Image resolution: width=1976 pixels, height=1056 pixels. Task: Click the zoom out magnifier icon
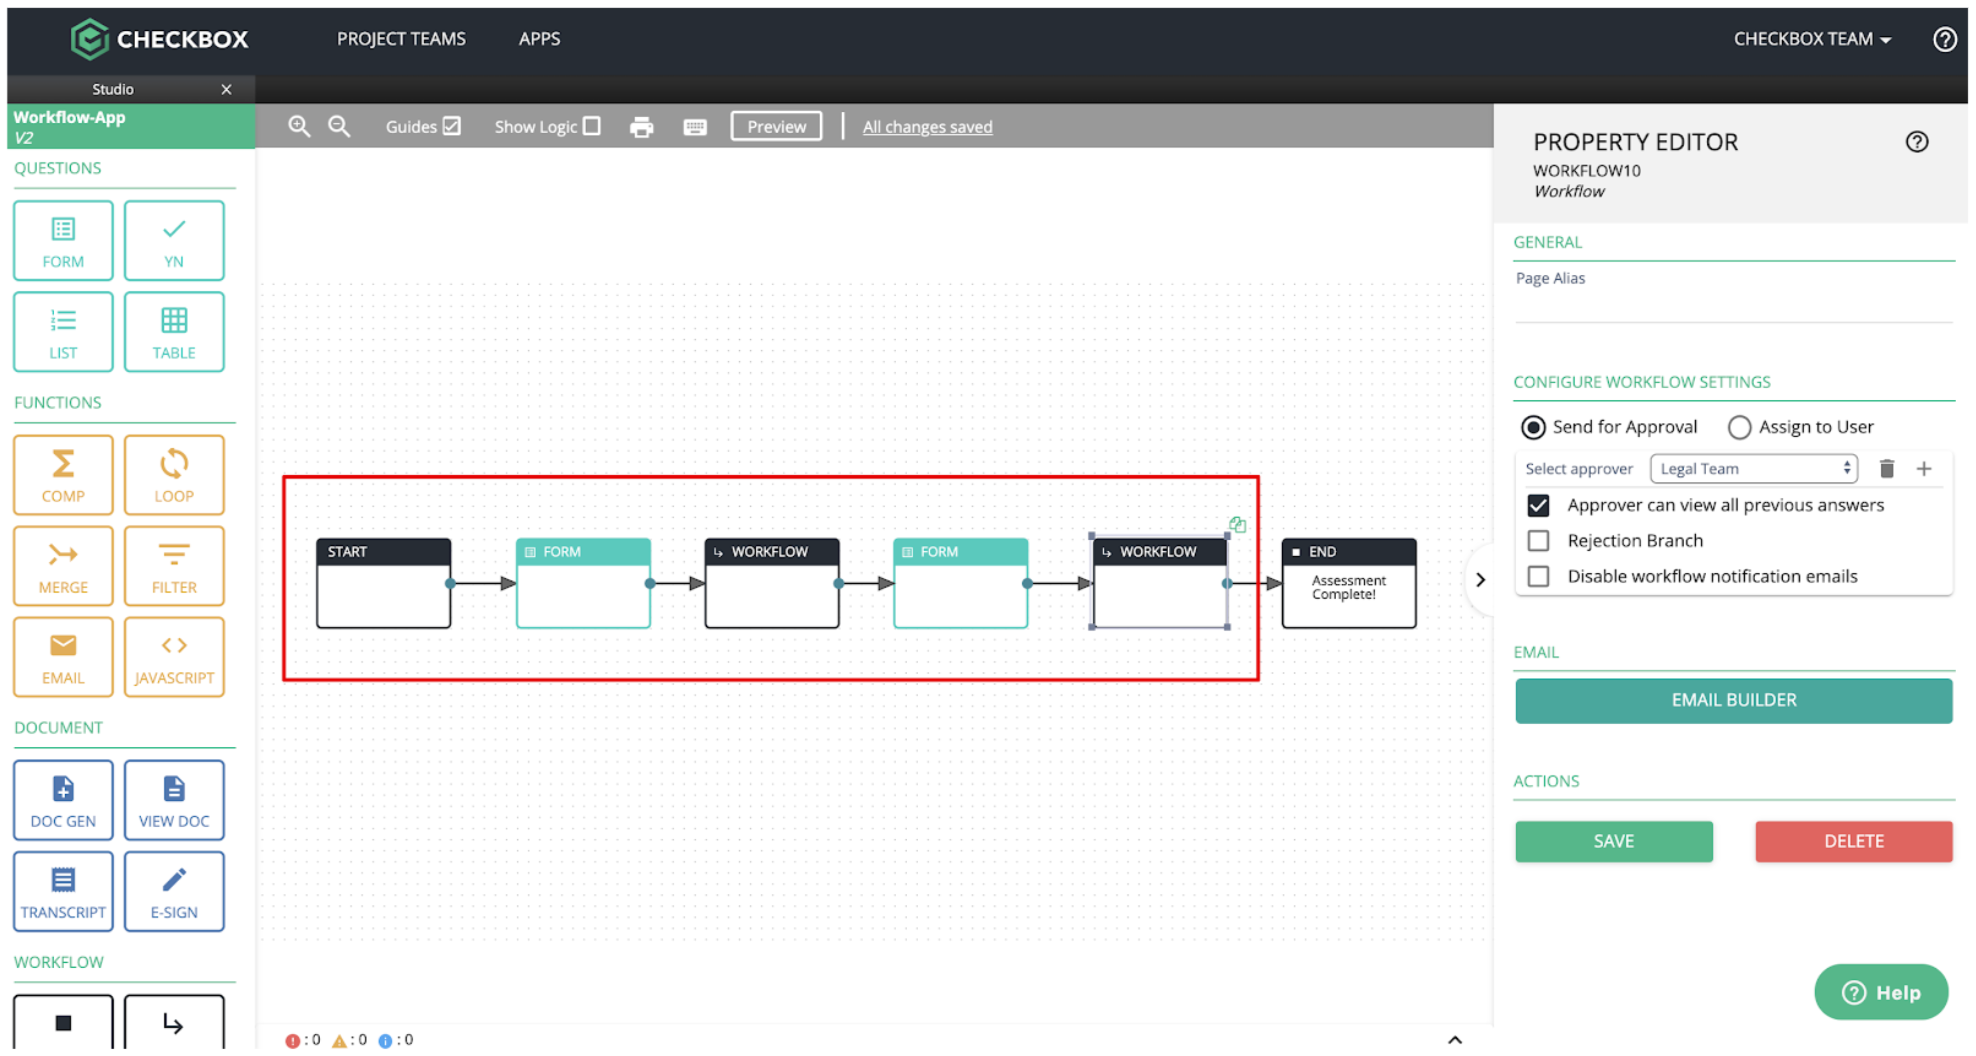coord(340,127)
